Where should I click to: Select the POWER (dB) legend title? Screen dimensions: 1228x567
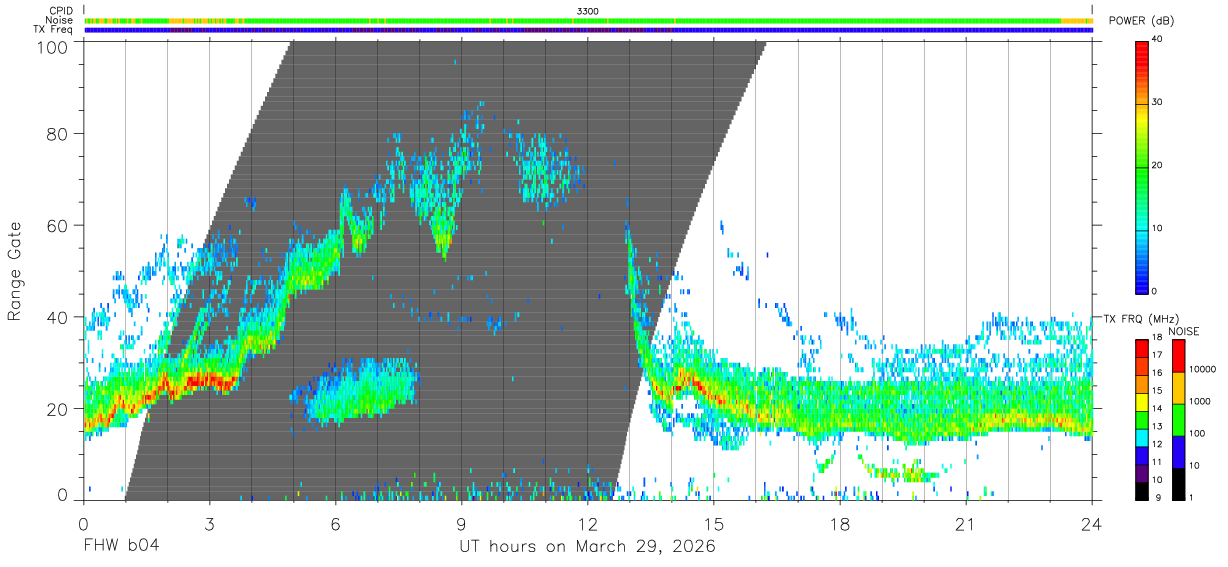(x=1141, y=21)
